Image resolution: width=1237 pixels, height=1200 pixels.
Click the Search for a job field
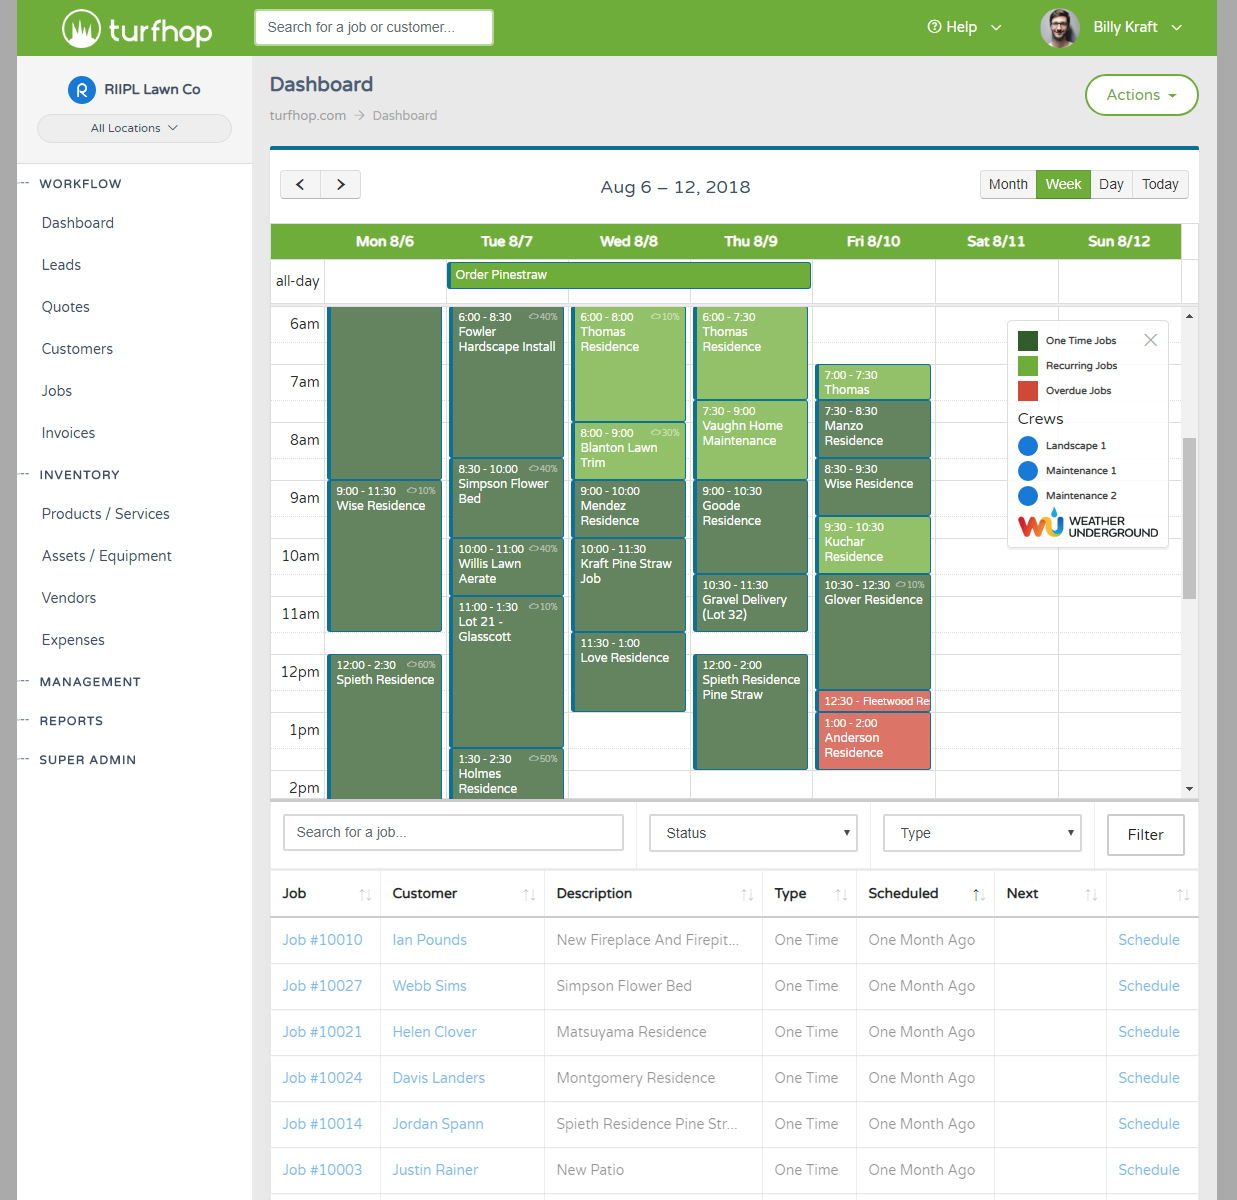coord(452,832)
